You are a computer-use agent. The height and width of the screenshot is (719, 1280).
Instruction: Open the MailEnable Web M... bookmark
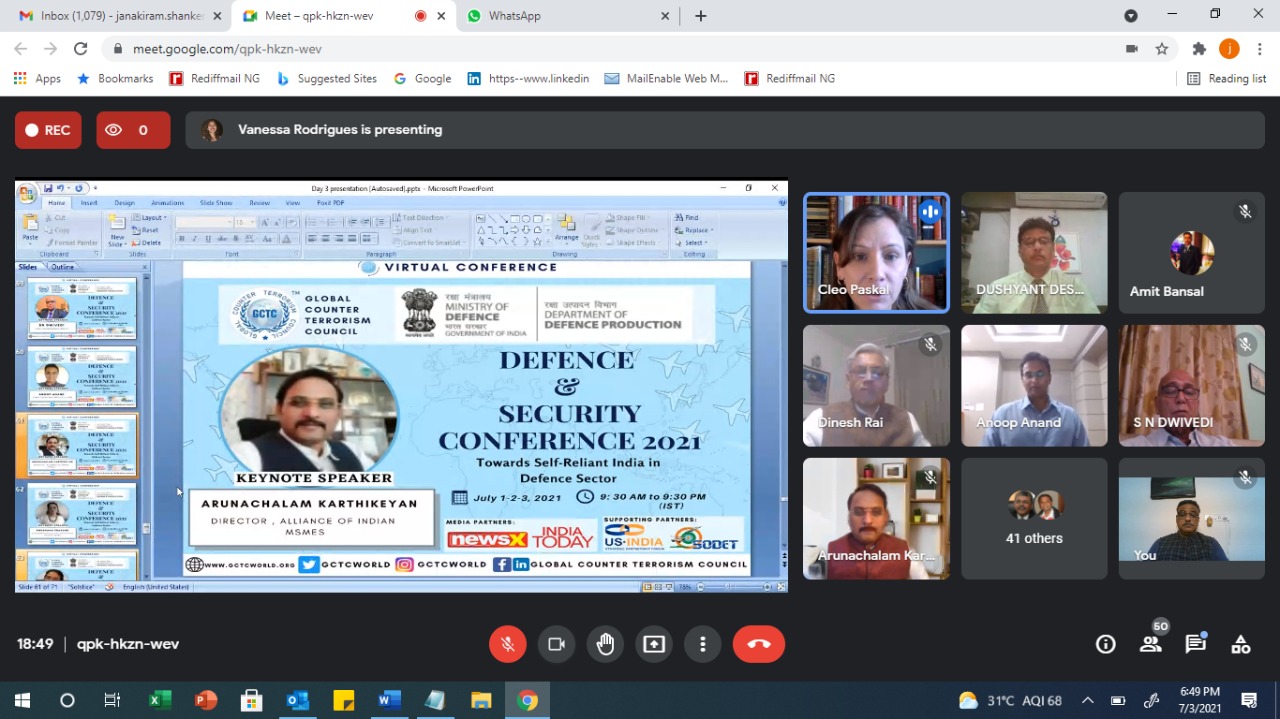coord(666,79)
